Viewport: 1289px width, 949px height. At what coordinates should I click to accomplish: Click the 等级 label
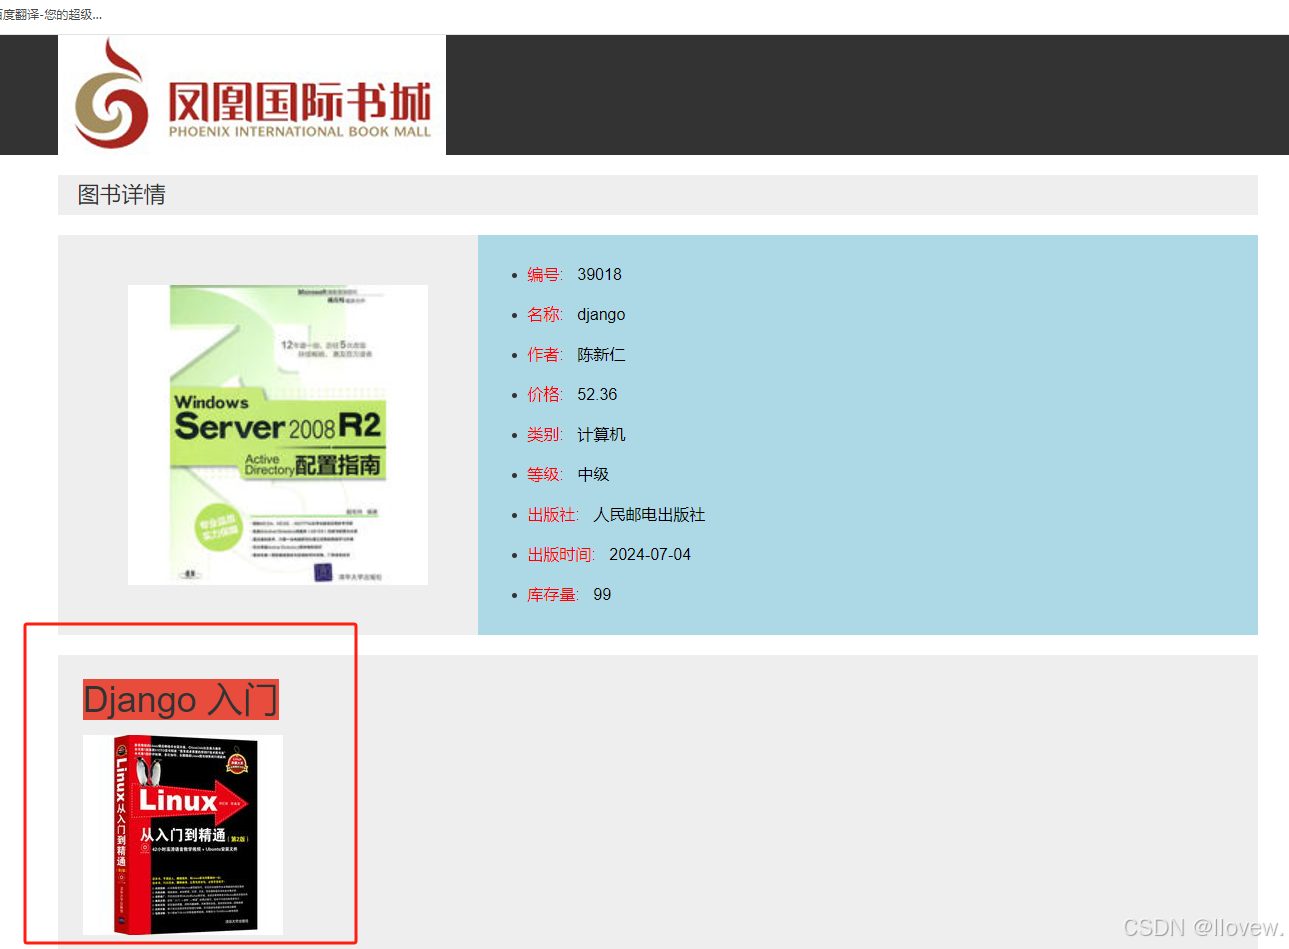click(545, 475)
